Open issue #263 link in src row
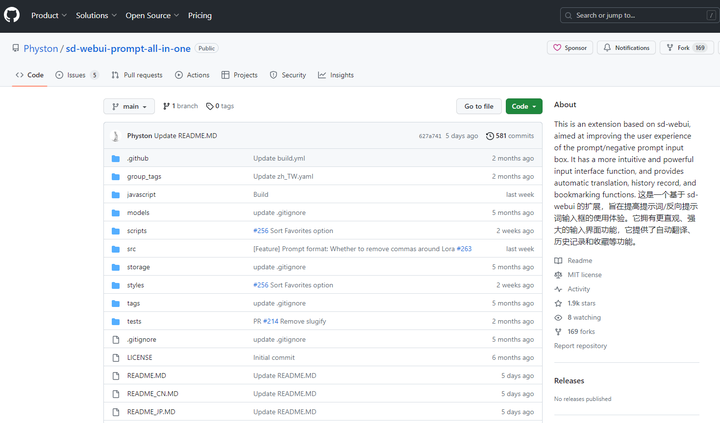This screenshot has height=423, width=720. pyautogui.click(x=464, y=249)
